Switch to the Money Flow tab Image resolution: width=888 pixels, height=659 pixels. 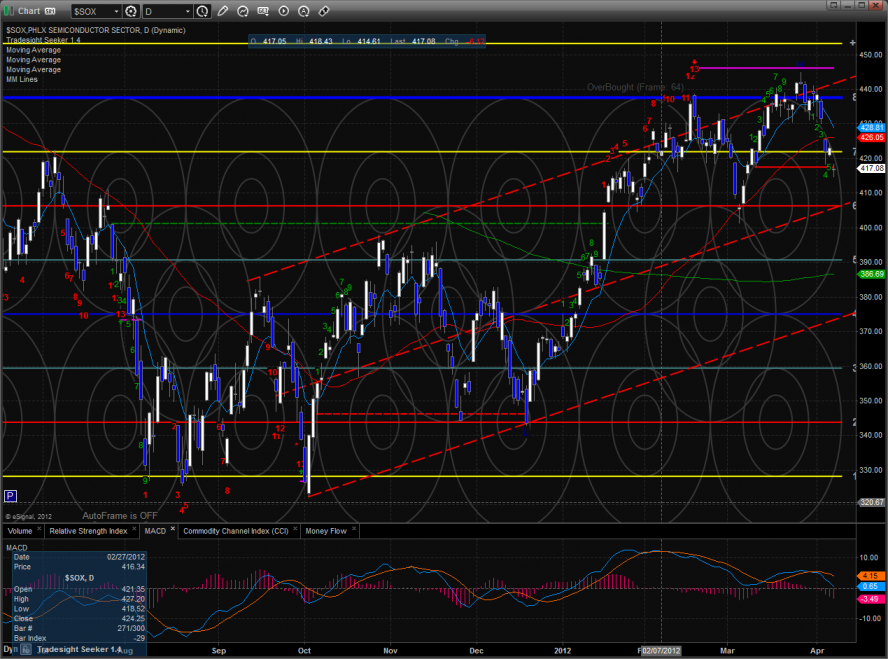pos(324,530)
